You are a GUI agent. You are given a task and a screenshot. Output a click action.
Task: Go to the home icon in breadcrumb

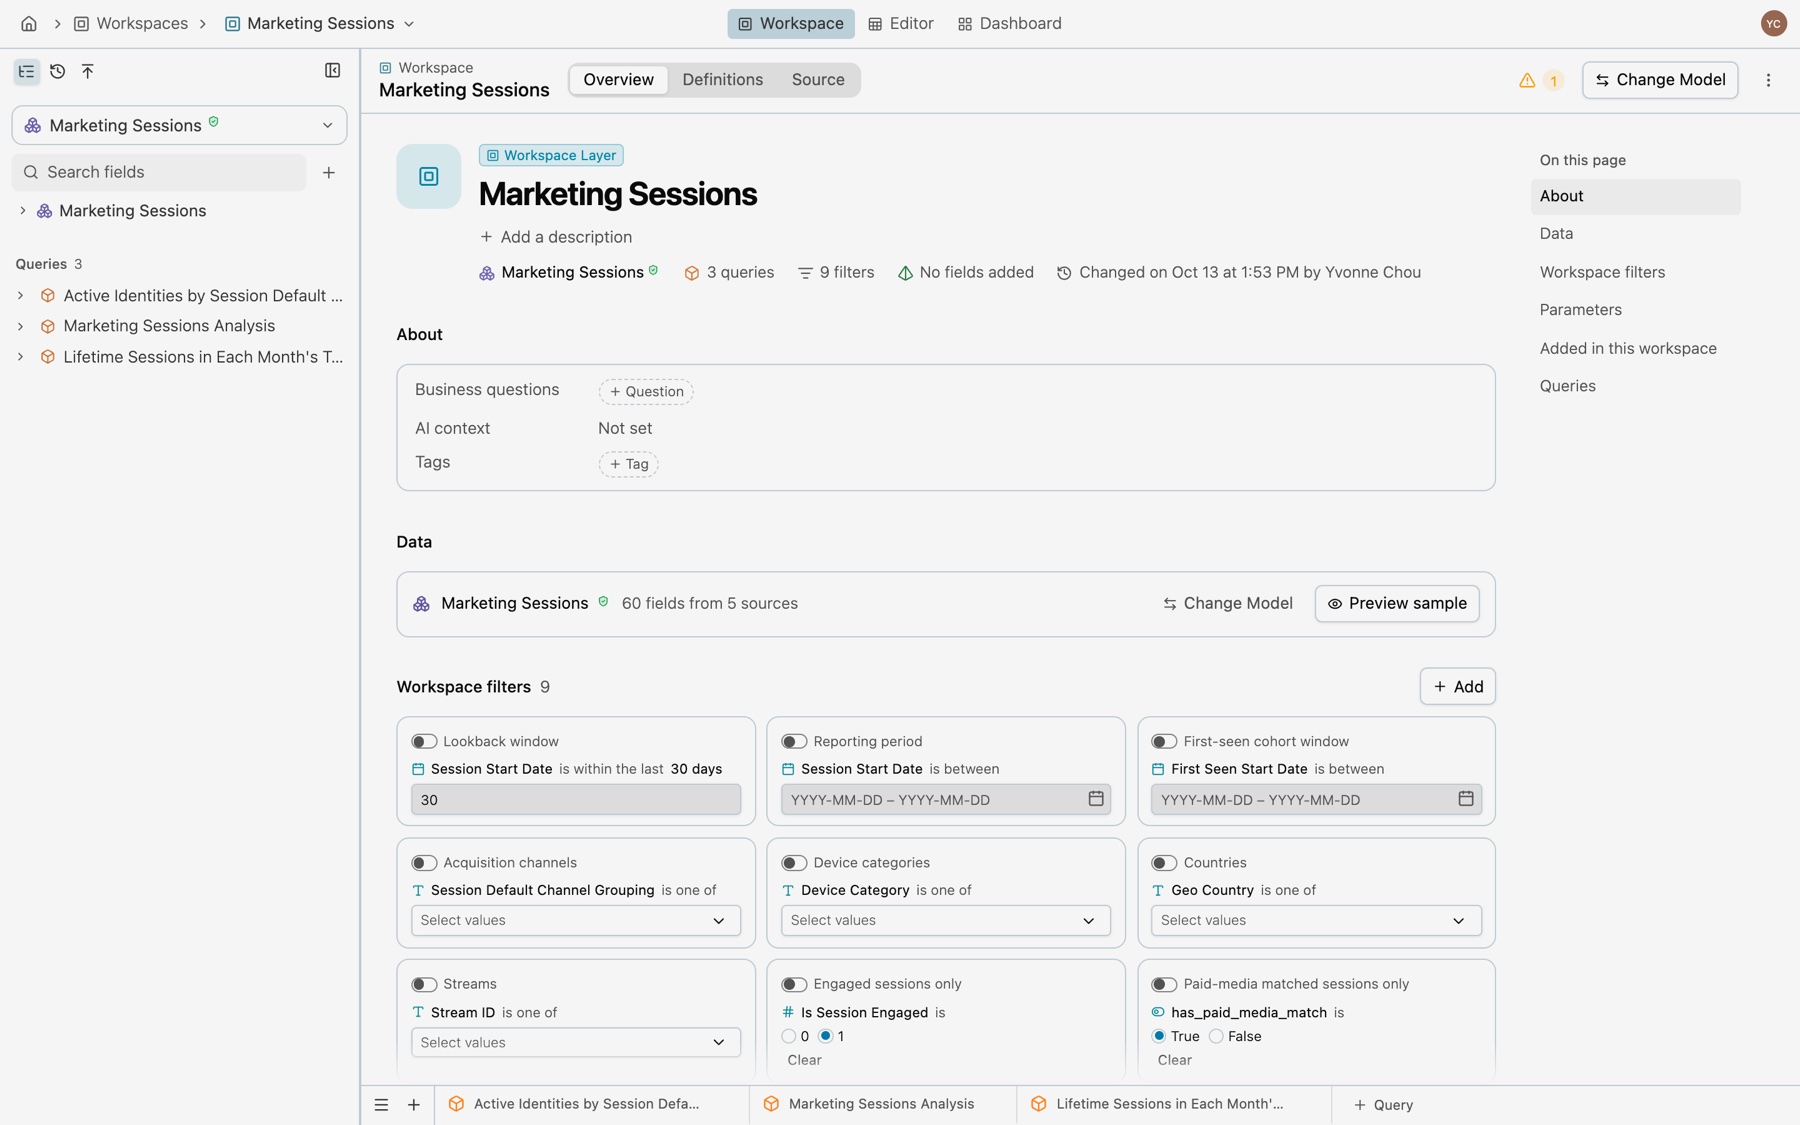[29, 23]
